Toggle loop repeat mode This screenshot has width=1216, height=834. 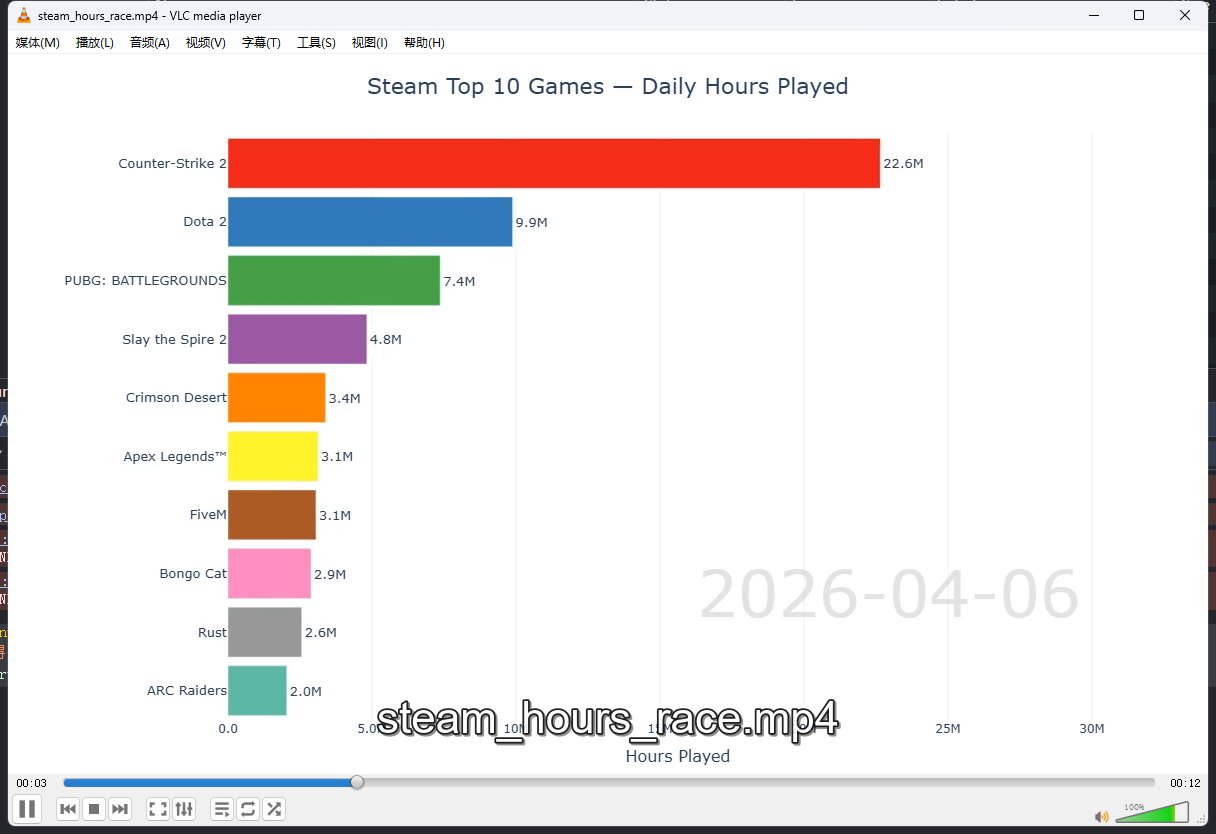[248, 809]
